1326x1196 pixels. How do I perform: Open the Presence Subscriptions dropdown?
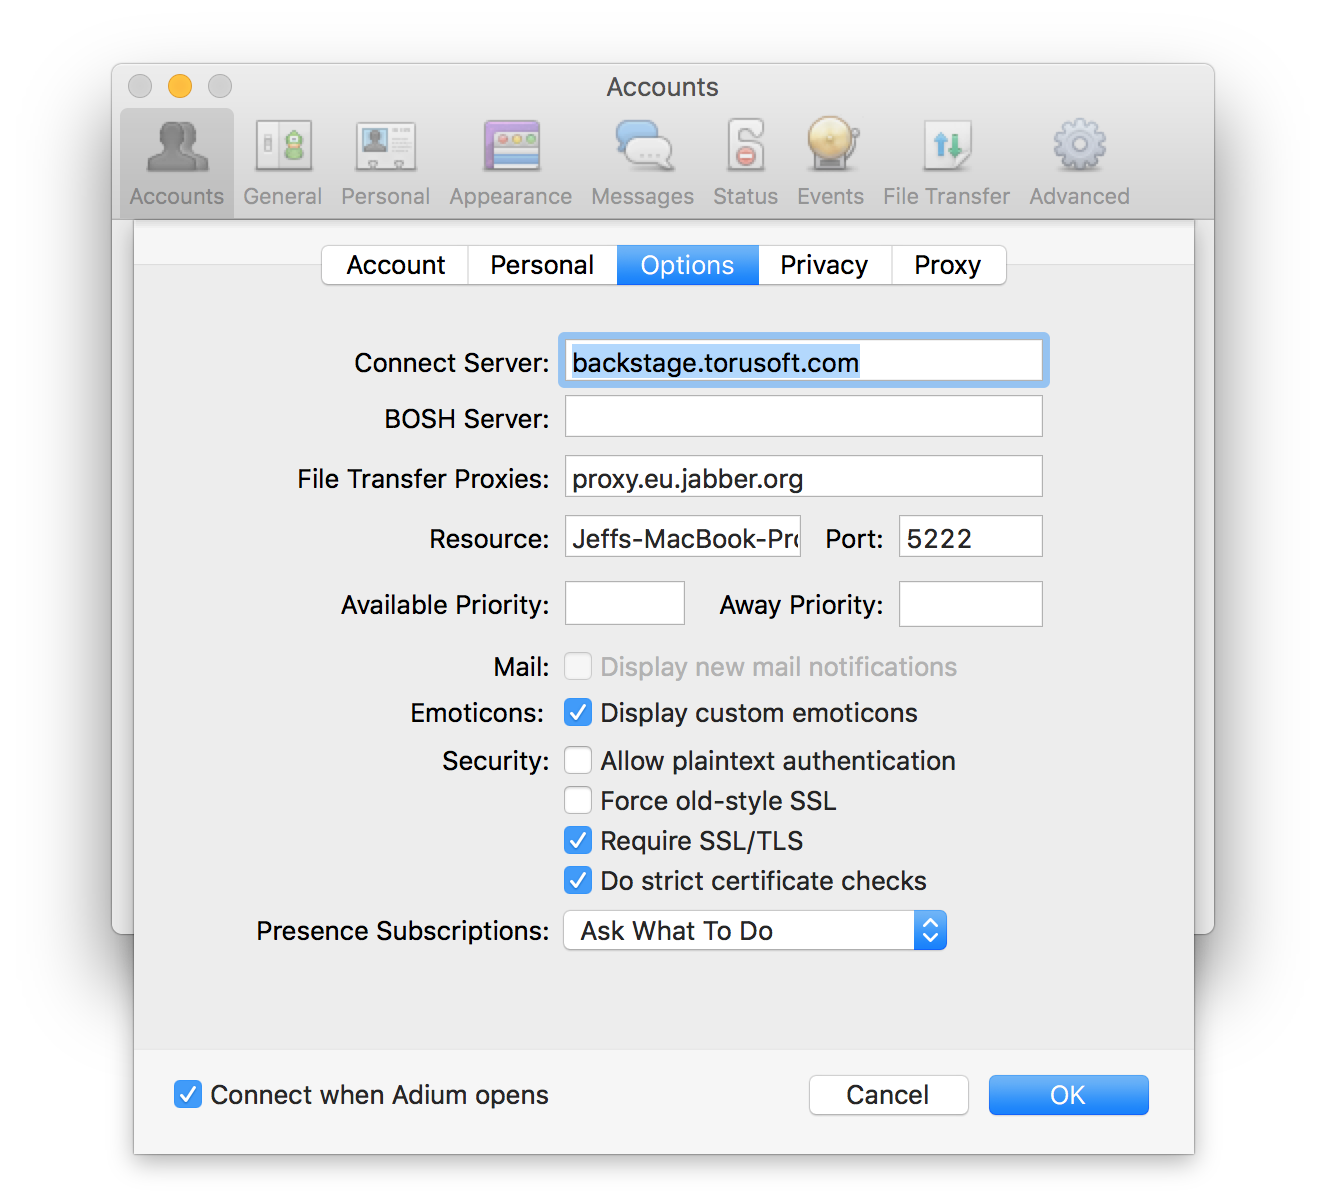click(x=754, y=930)
